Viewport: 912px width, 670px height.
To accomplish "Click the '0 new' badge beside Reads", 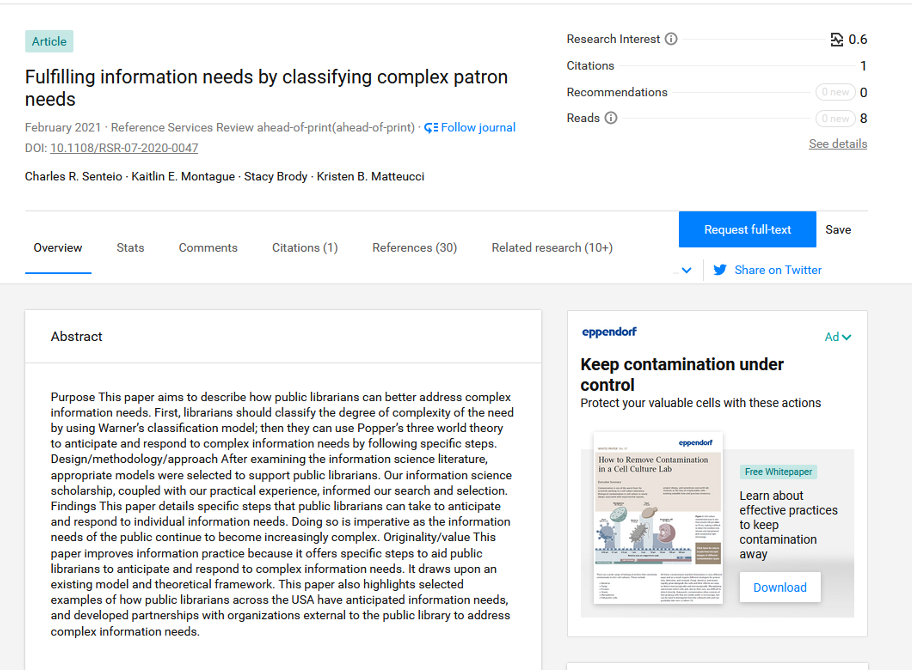I will [x=835, y=118].
